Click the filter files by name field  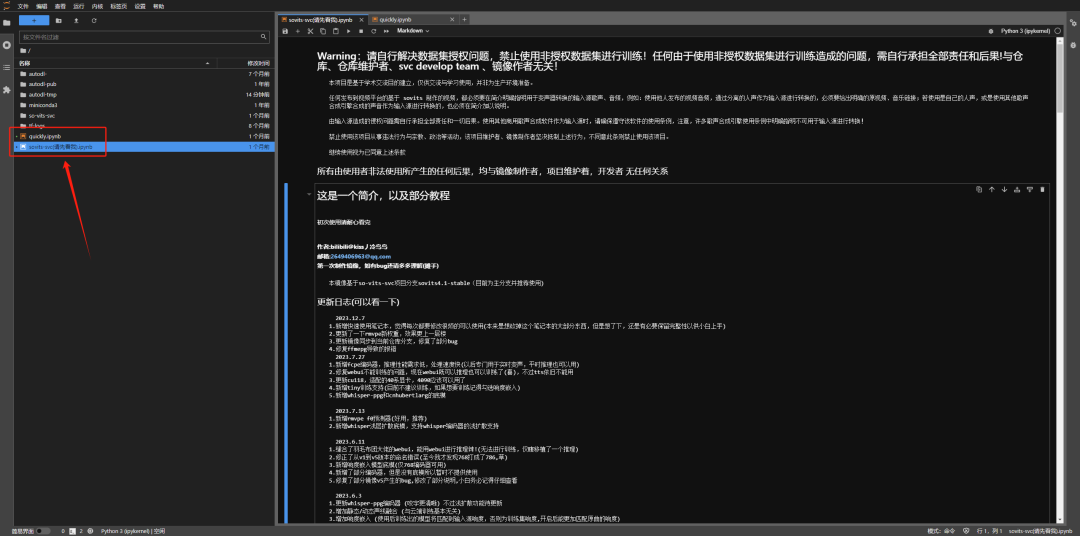144,37
